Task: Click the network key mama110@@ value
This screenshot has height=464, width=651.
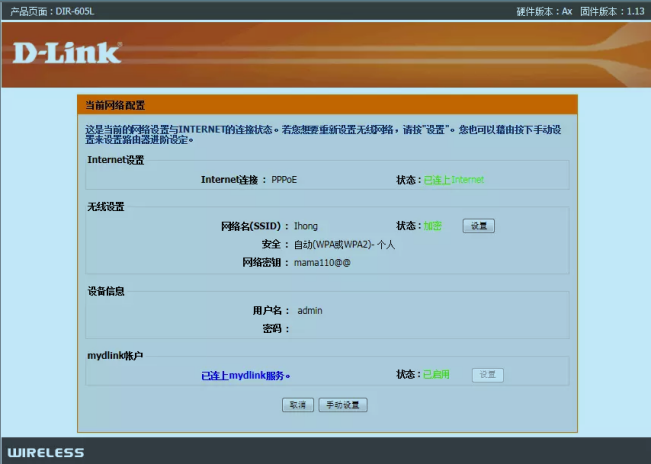Action: pos(322,263)
